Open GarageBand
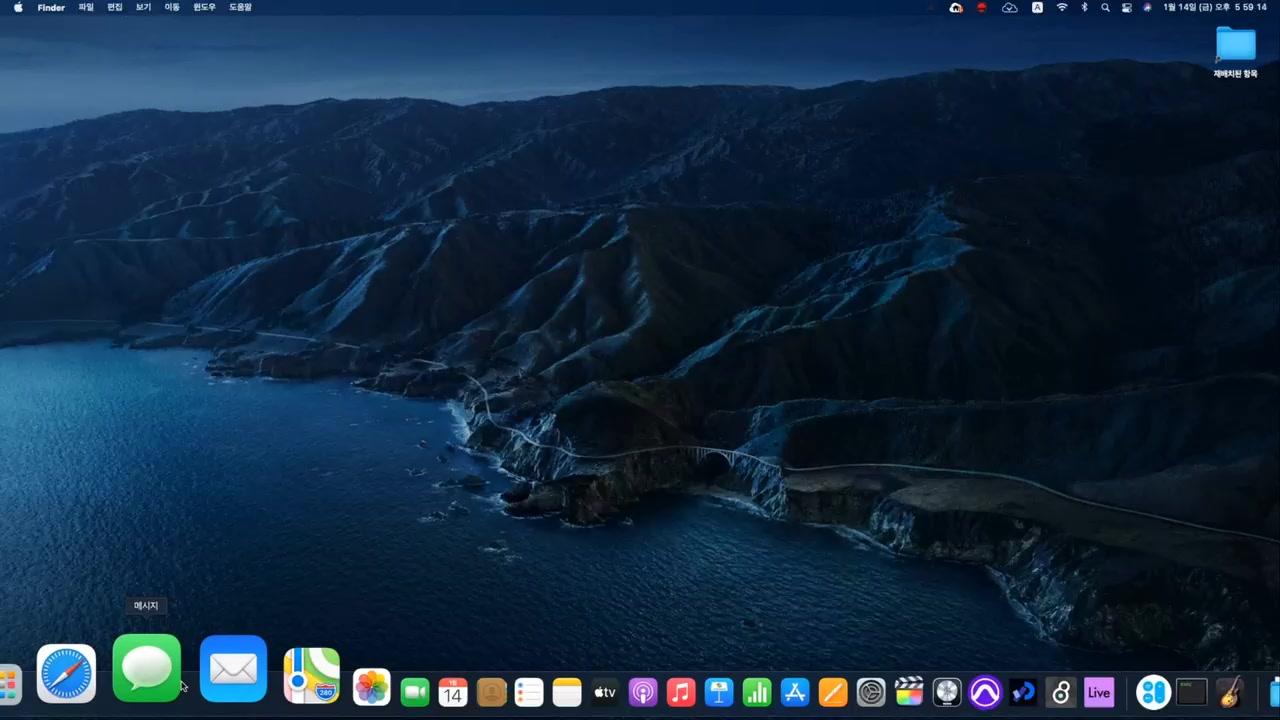Image resolution: width=1280 pixels, height=720 pixels. tap(1231, 692)
